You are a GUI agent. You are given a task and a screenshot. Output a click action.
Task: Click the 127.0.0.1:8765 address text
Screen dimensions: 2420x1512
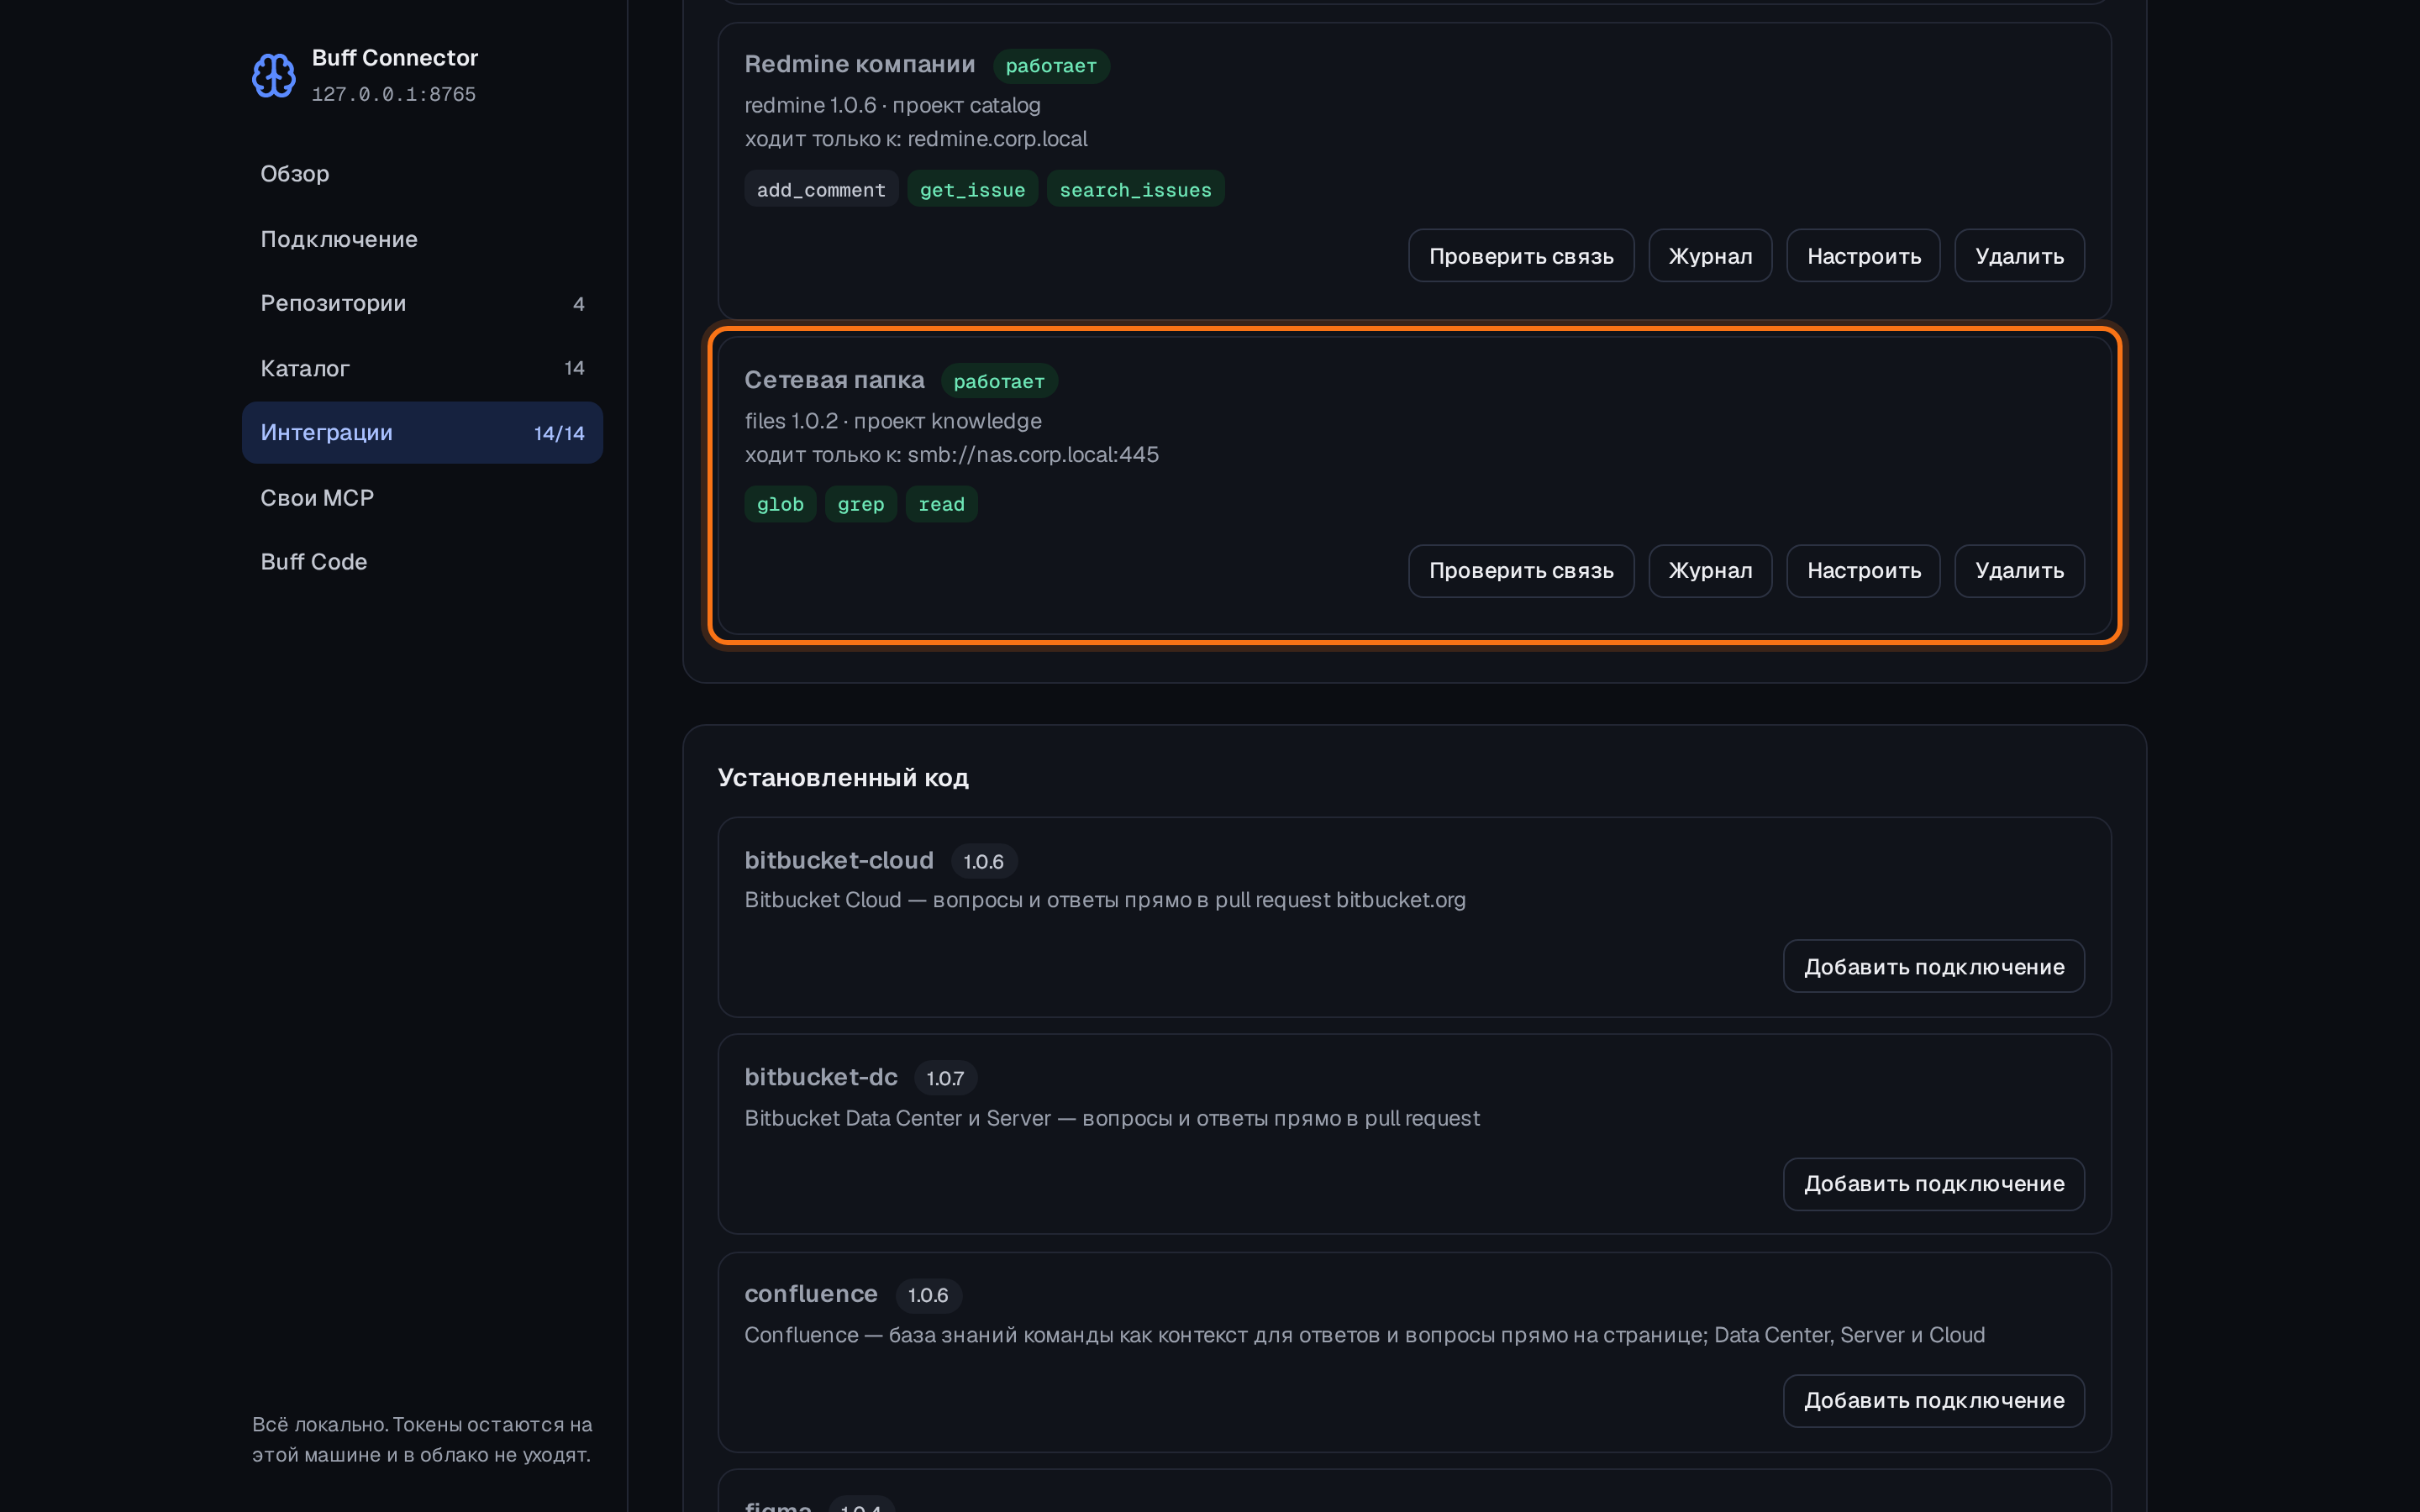tap(393, 94)
